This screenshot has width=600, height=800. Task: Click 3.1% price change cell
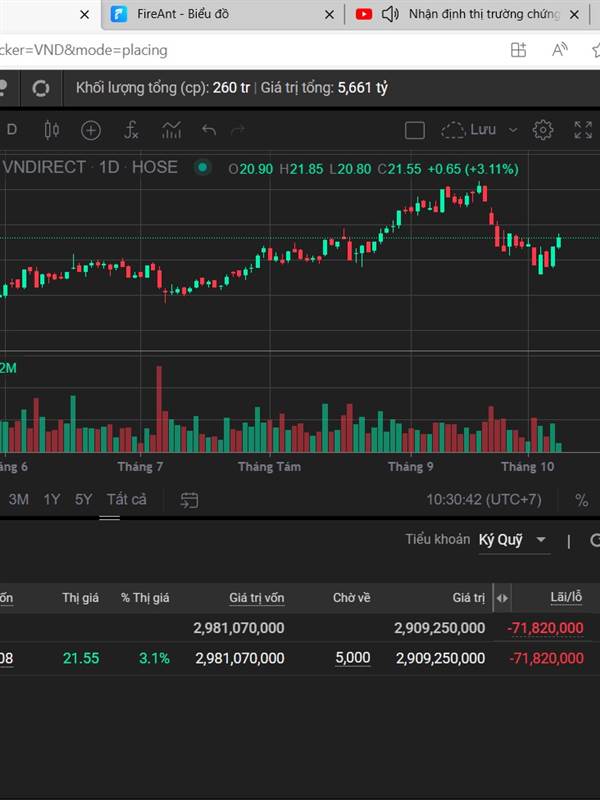point(154,658)
